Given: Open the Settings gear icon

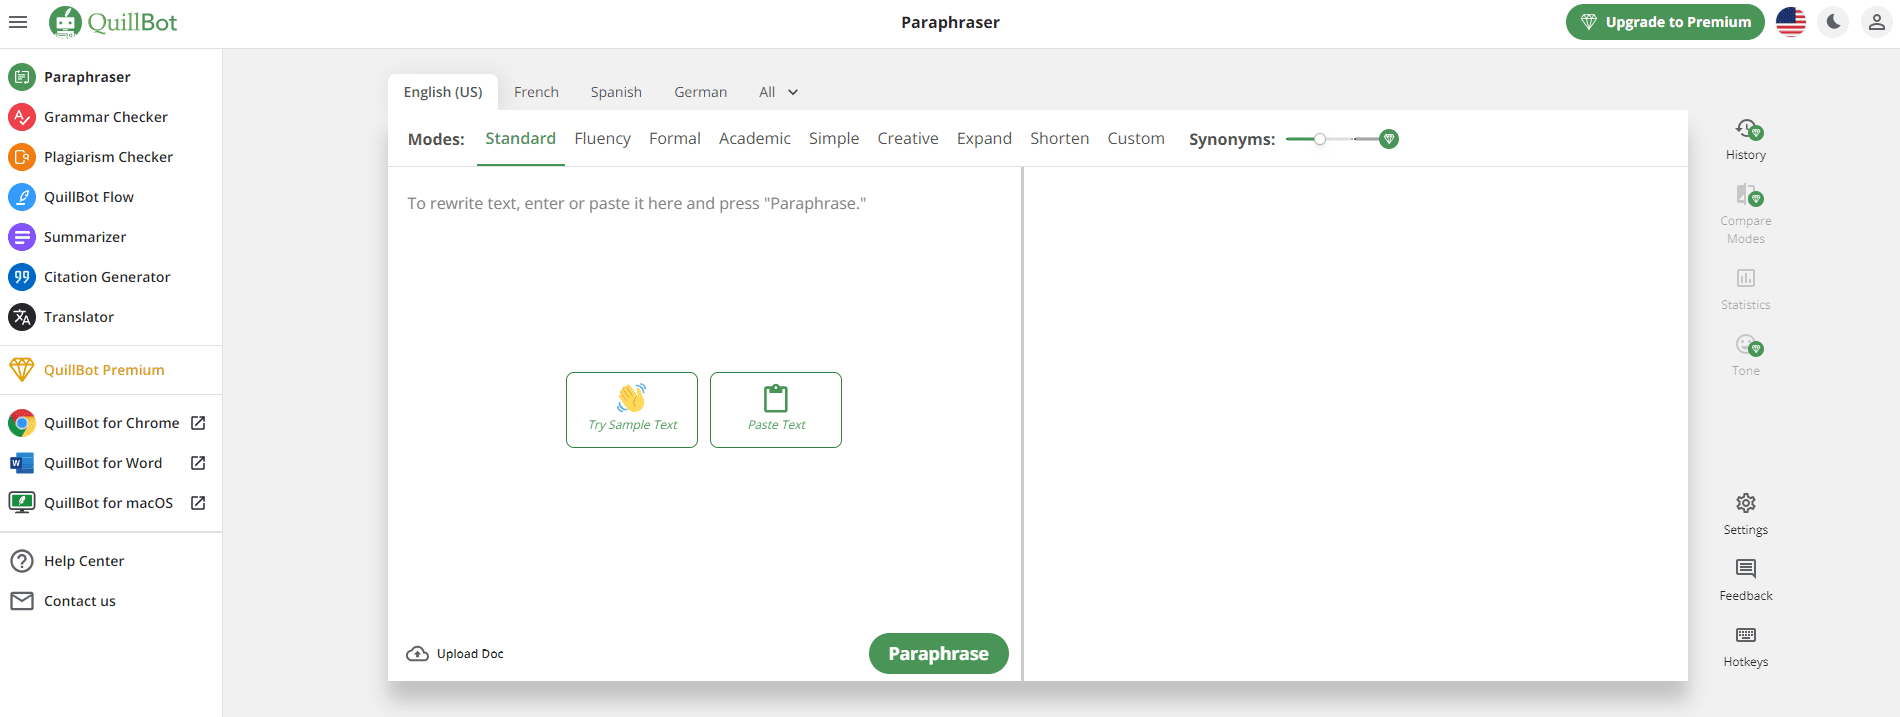Looking at the screenshot, I should [1746, 503].
